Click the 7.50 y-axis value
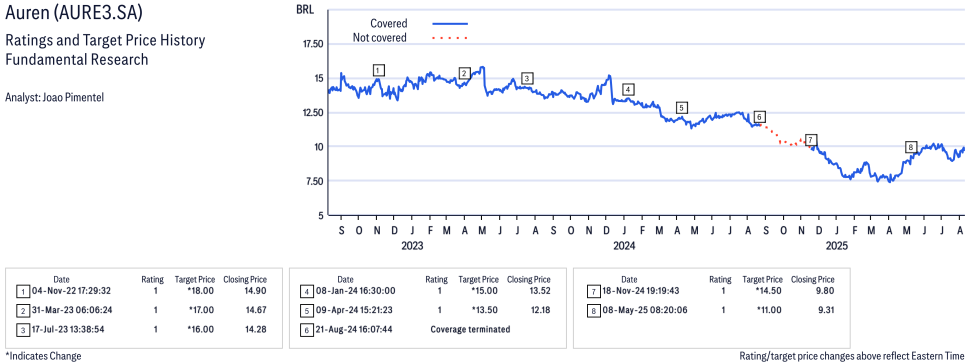This screenshot has height=362, width=975. tap(315, 181)
